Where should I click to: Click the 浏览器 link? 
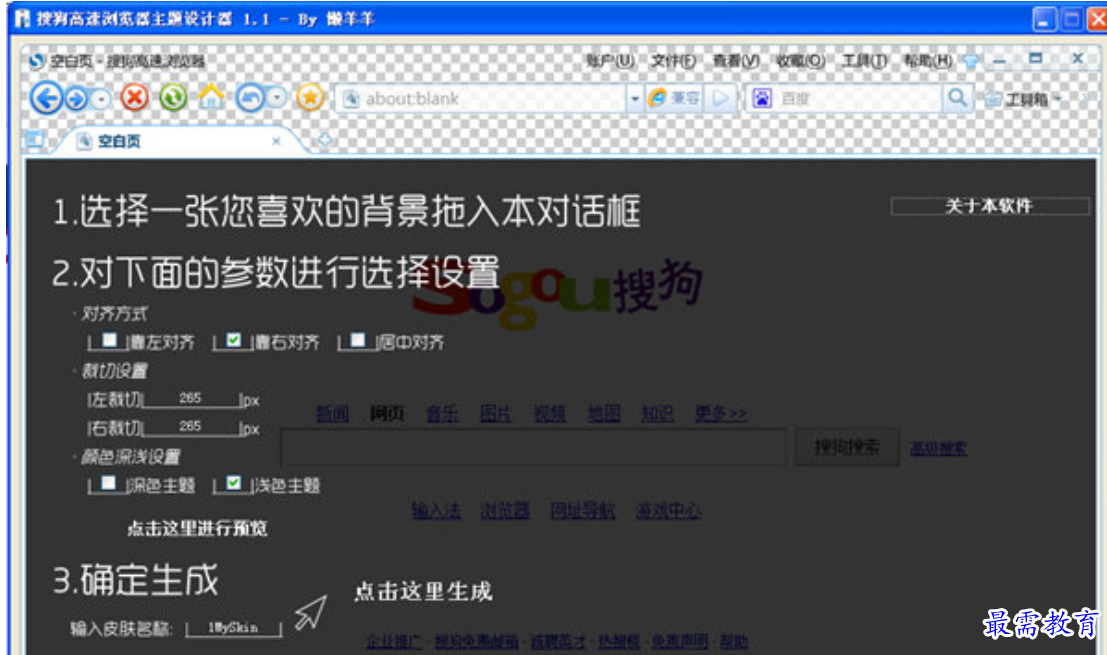coord(505,510)
